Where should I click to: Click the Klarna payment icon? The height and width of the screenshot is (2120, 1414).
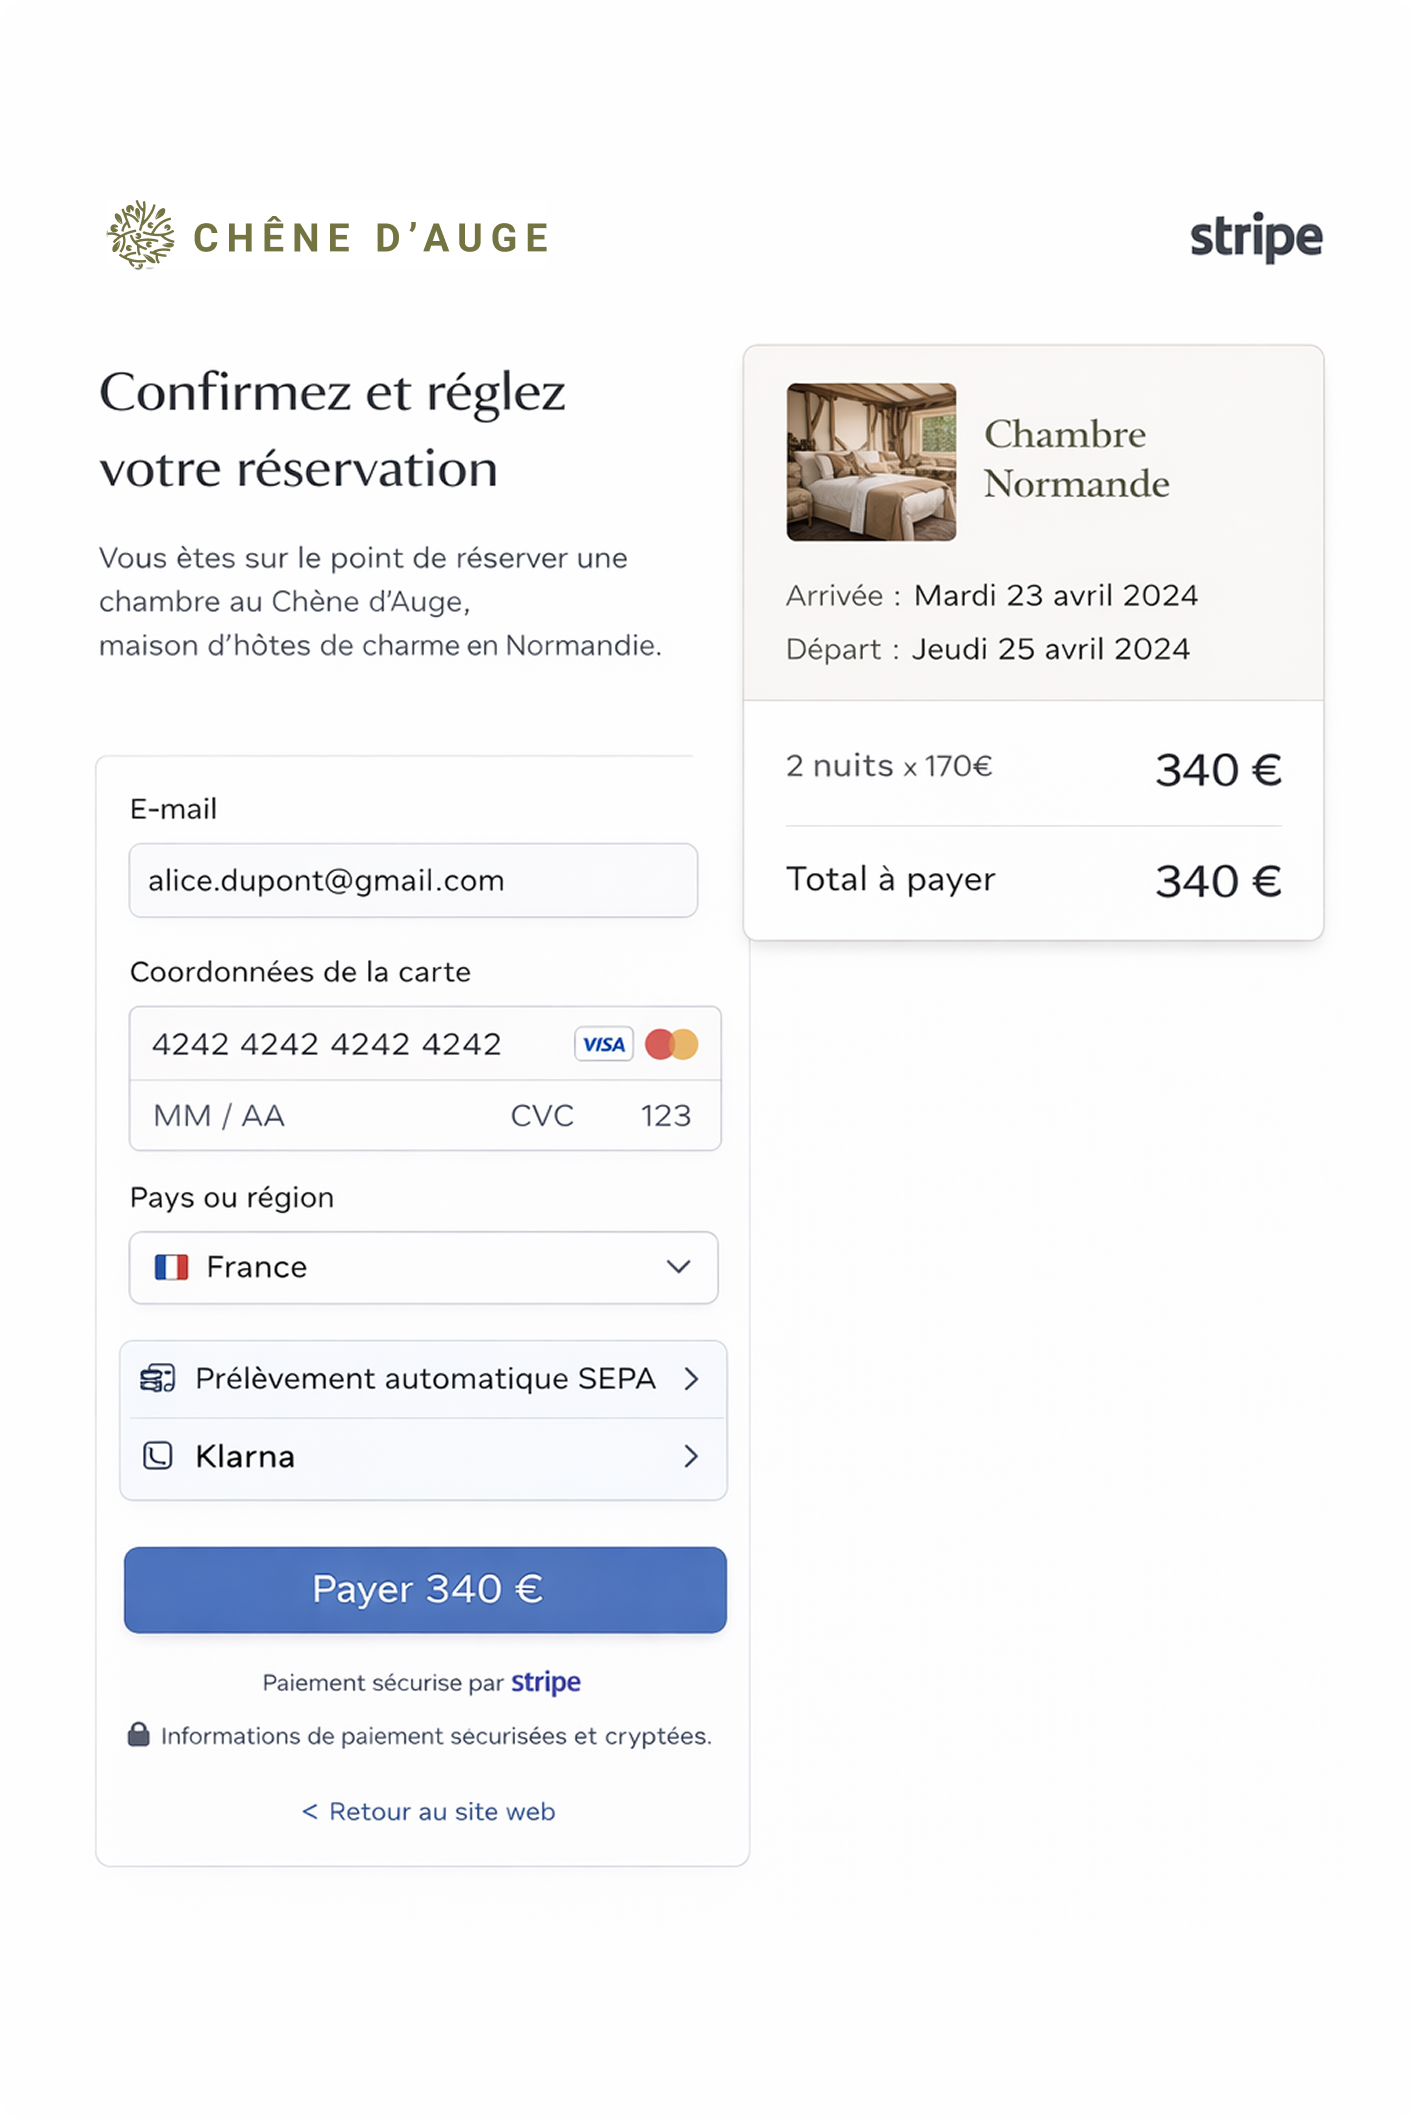[158, 1456]
